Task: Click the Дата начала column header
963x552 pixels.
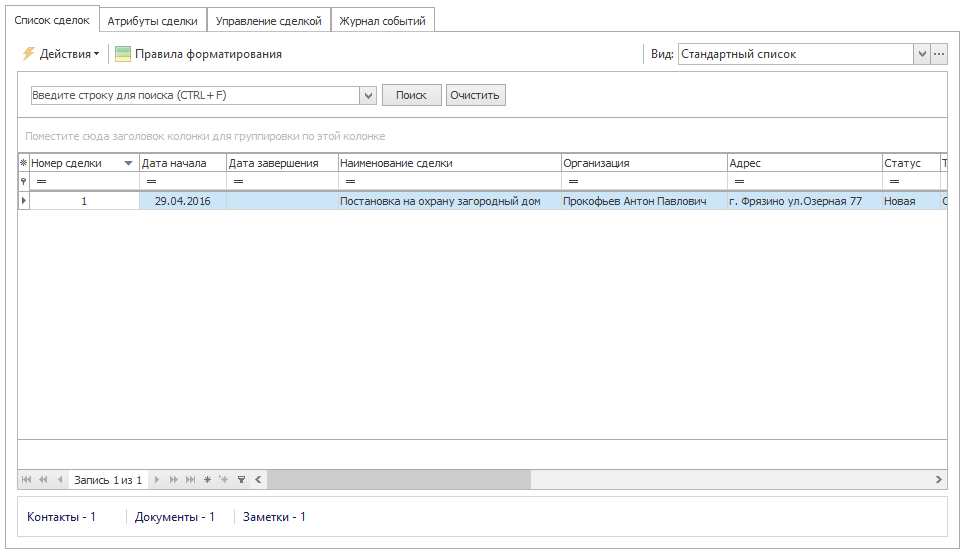Action: point(183,163)
